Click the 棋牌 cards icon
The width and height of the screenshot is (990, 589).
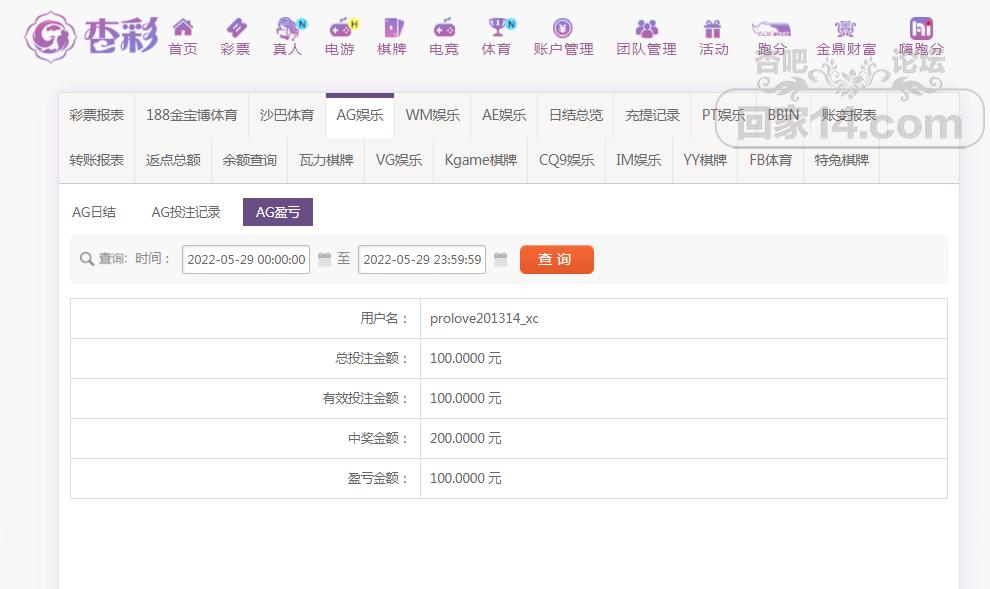tap(392, 28)
